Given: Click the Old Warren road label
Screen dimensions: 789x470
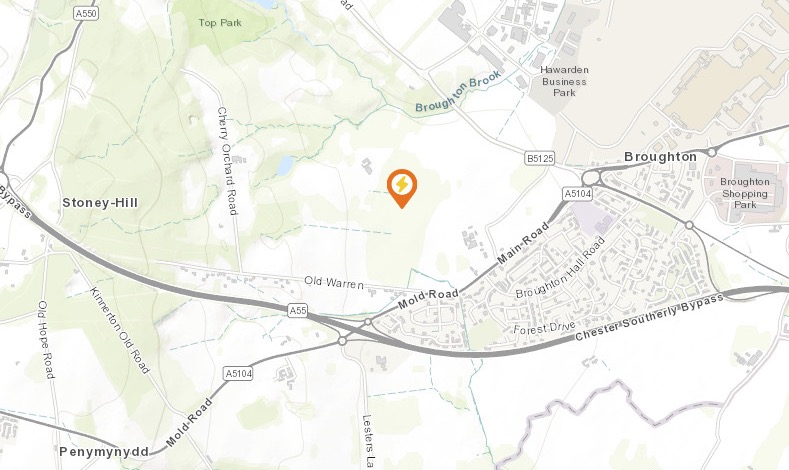Looking at the screenshot, I should [x=334, y=282].
